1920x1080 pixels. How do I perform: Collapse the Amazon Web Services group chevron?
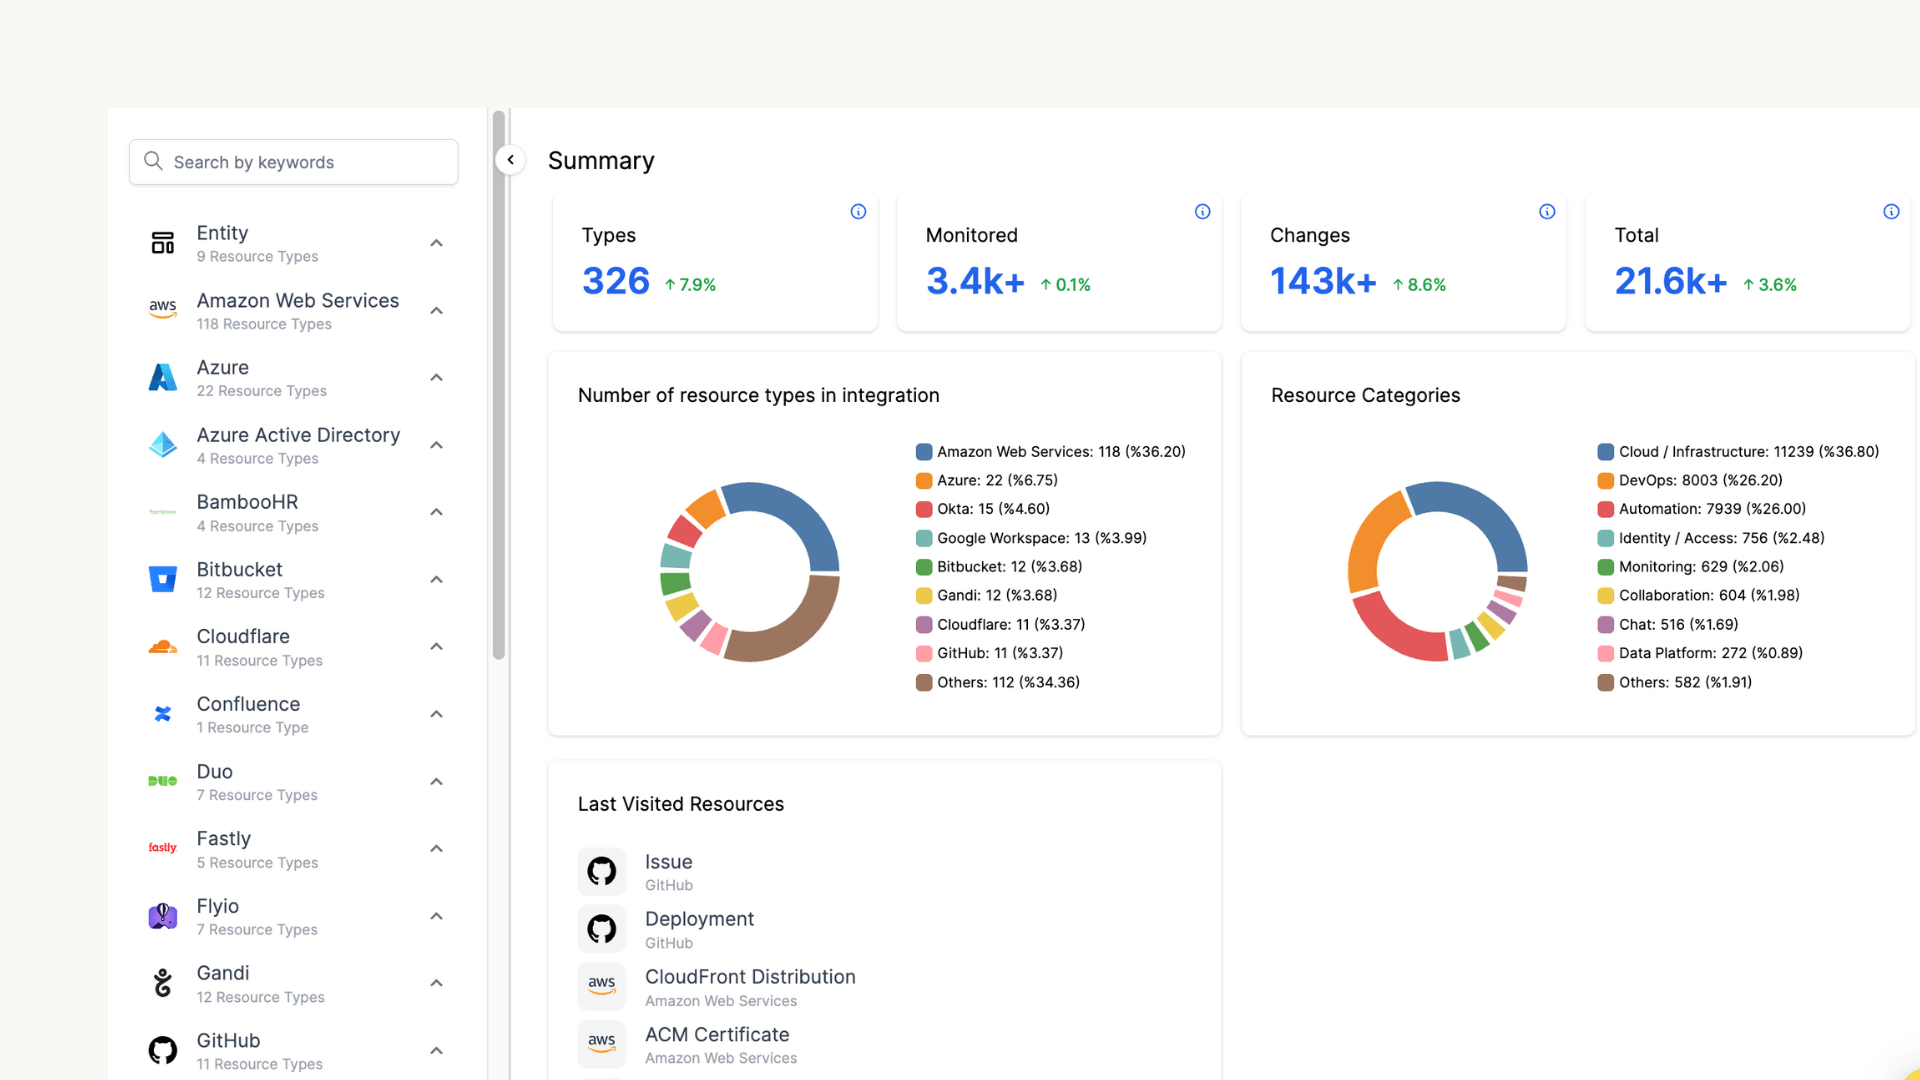(436, 311)
